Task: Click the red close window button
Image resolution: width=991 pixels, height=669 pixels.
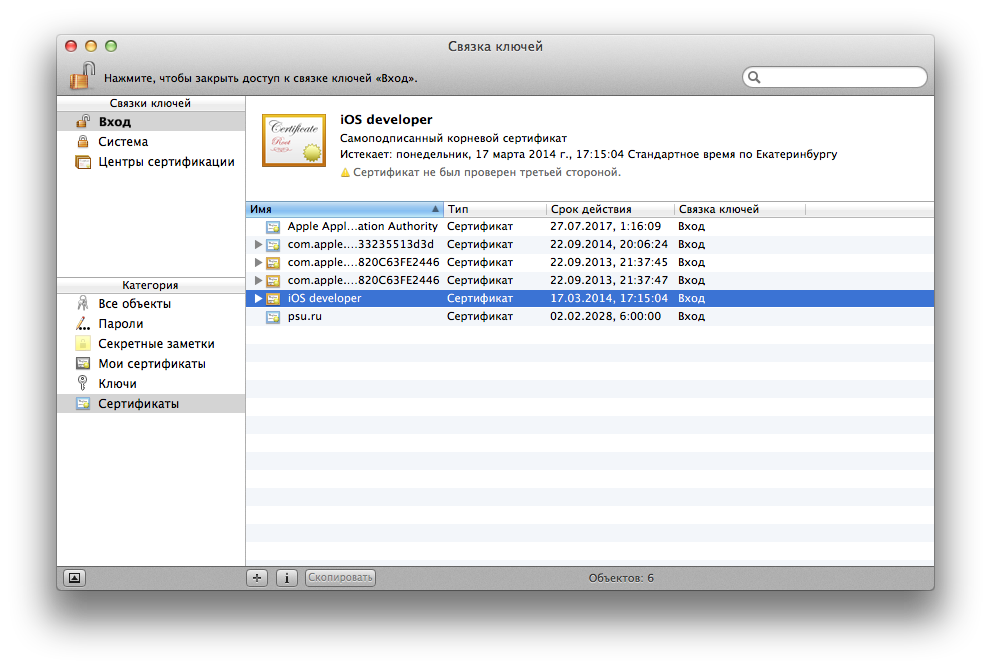Action: pyautogui.click(x=71, y=46)
